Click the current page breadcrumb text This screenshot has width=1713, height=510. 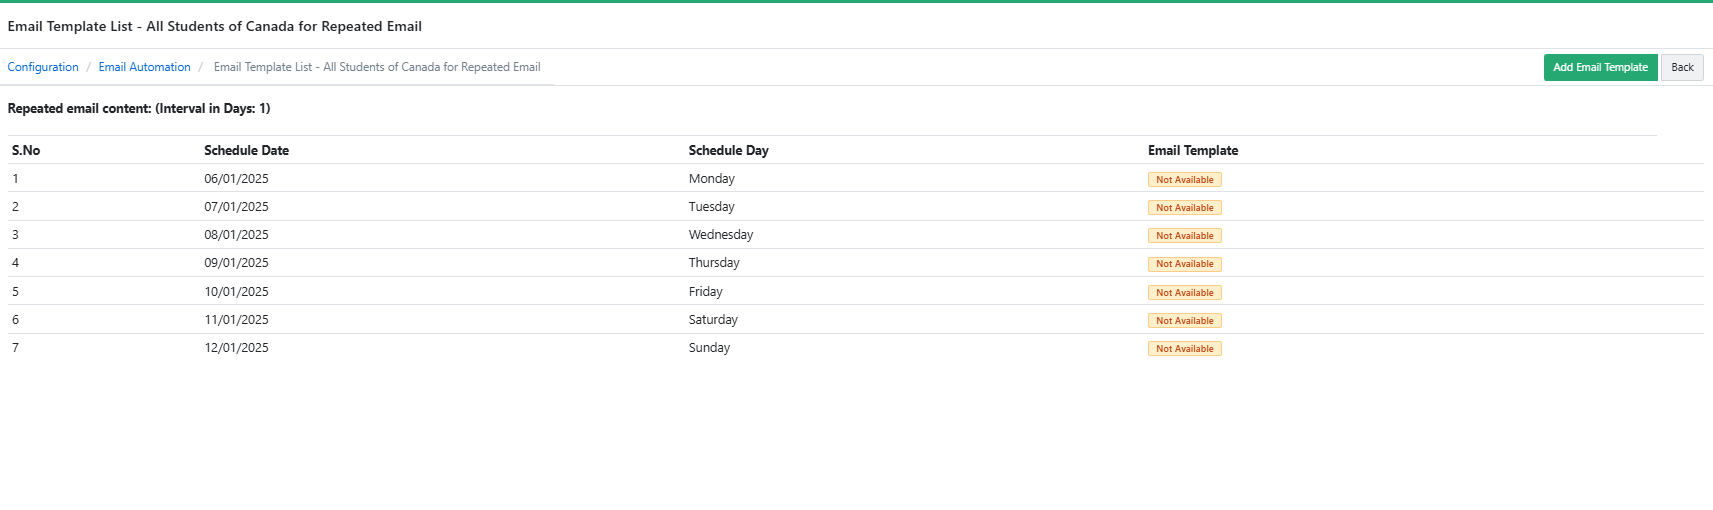point(377,67)
